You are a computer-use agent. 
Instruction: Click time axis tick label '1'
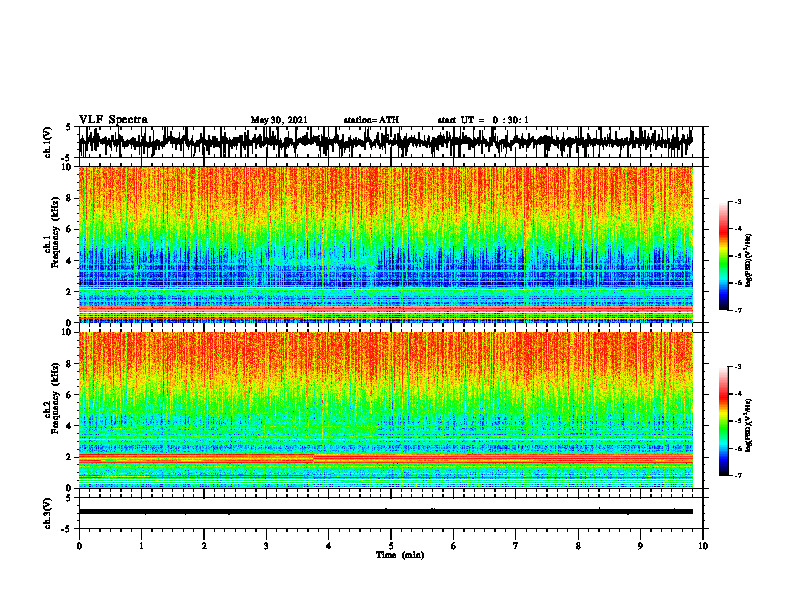pyautogui.click(x=141, y=546)
